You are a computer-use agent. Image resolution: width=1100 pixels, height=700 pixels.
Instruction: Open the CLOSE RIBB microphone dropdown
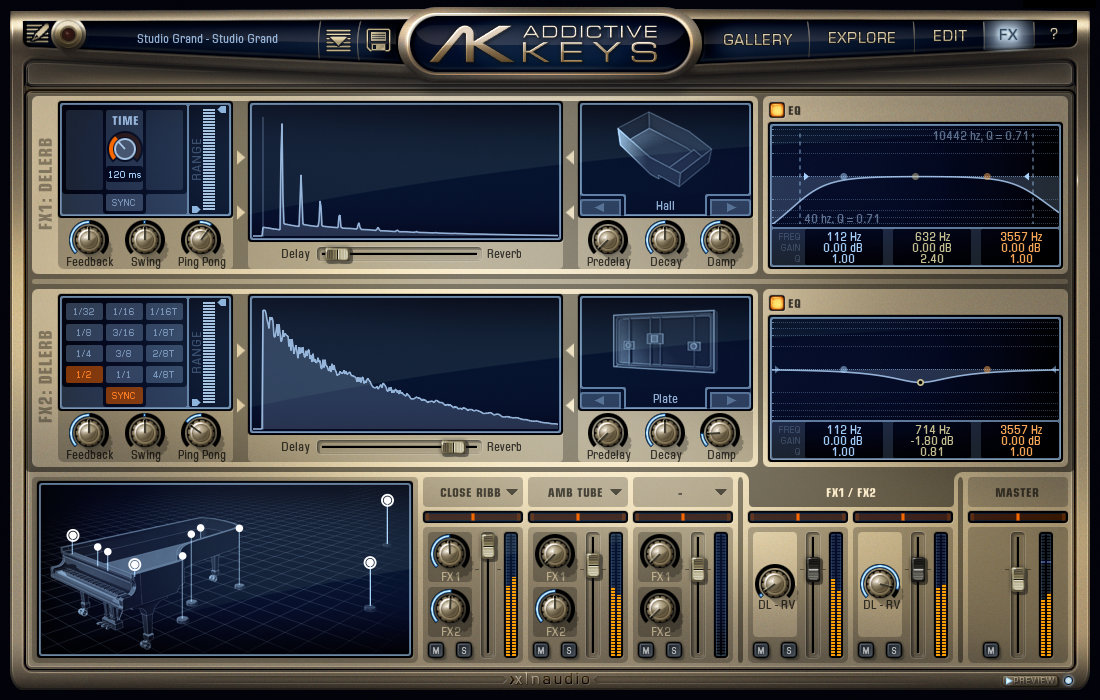(472, 491)
